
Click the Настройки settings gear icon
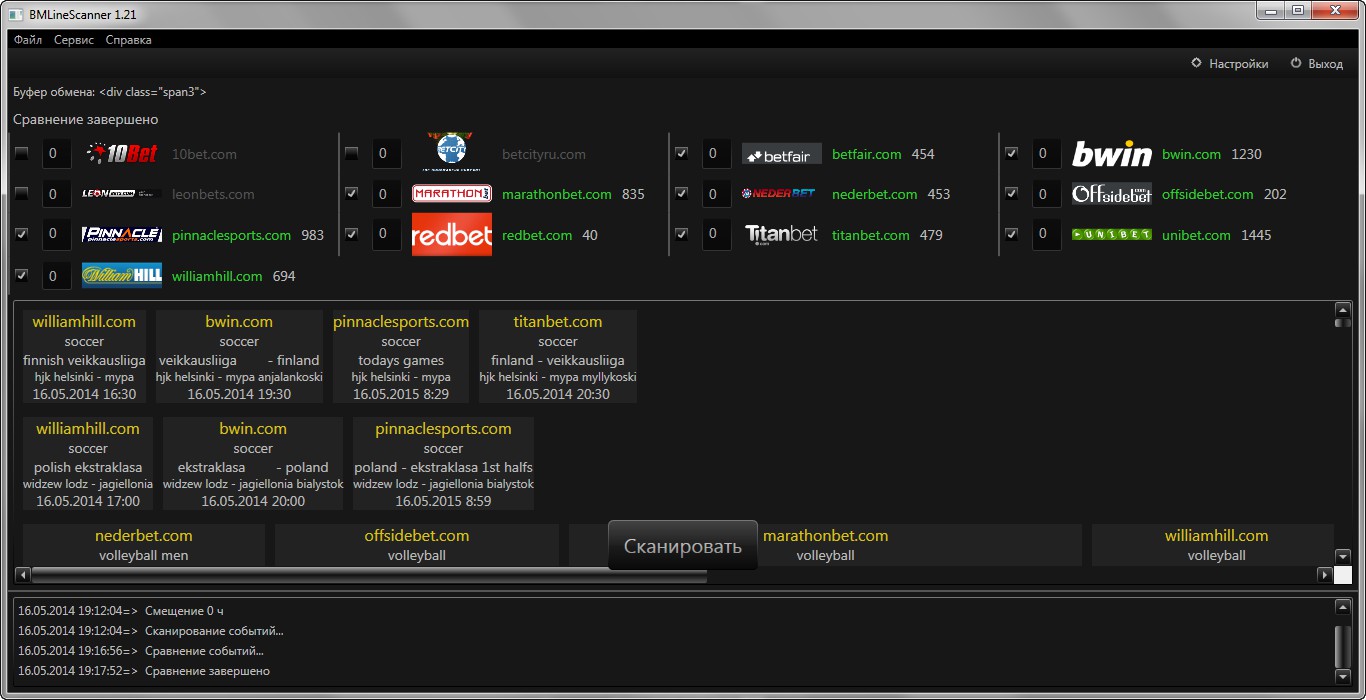[x=1196, y=63]
